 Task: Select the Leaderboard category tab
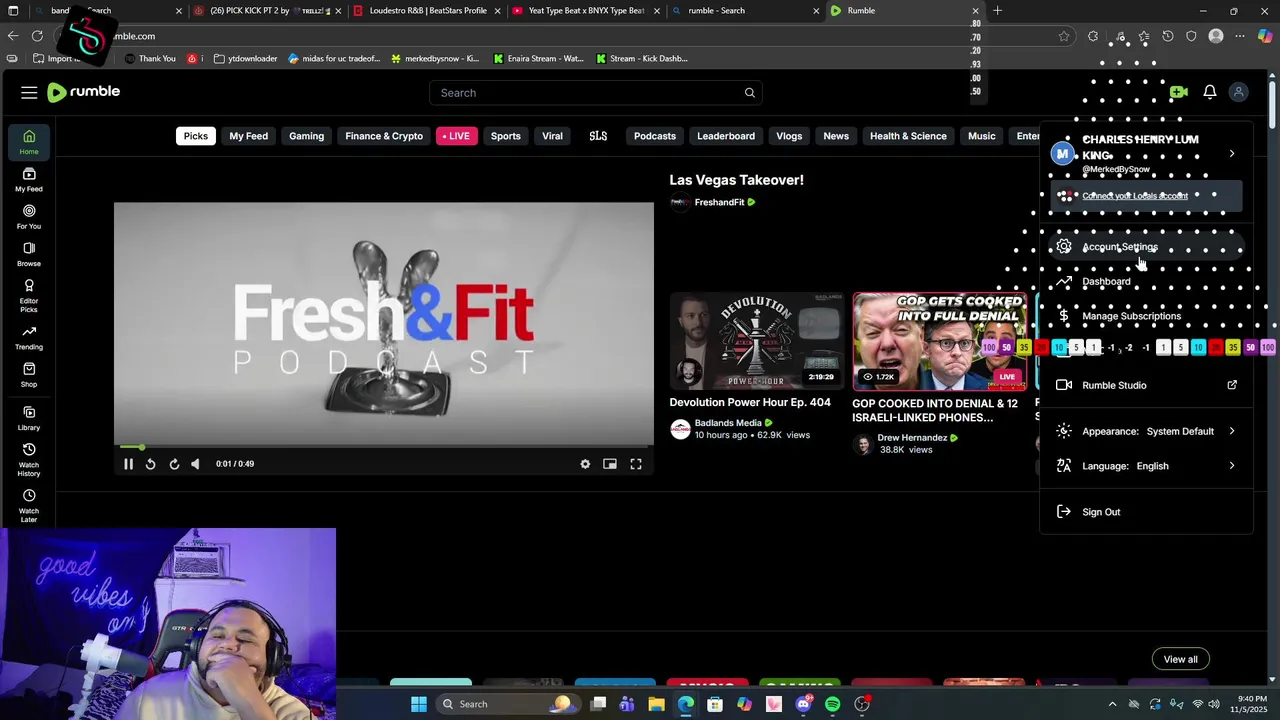[x=726, y=136]
